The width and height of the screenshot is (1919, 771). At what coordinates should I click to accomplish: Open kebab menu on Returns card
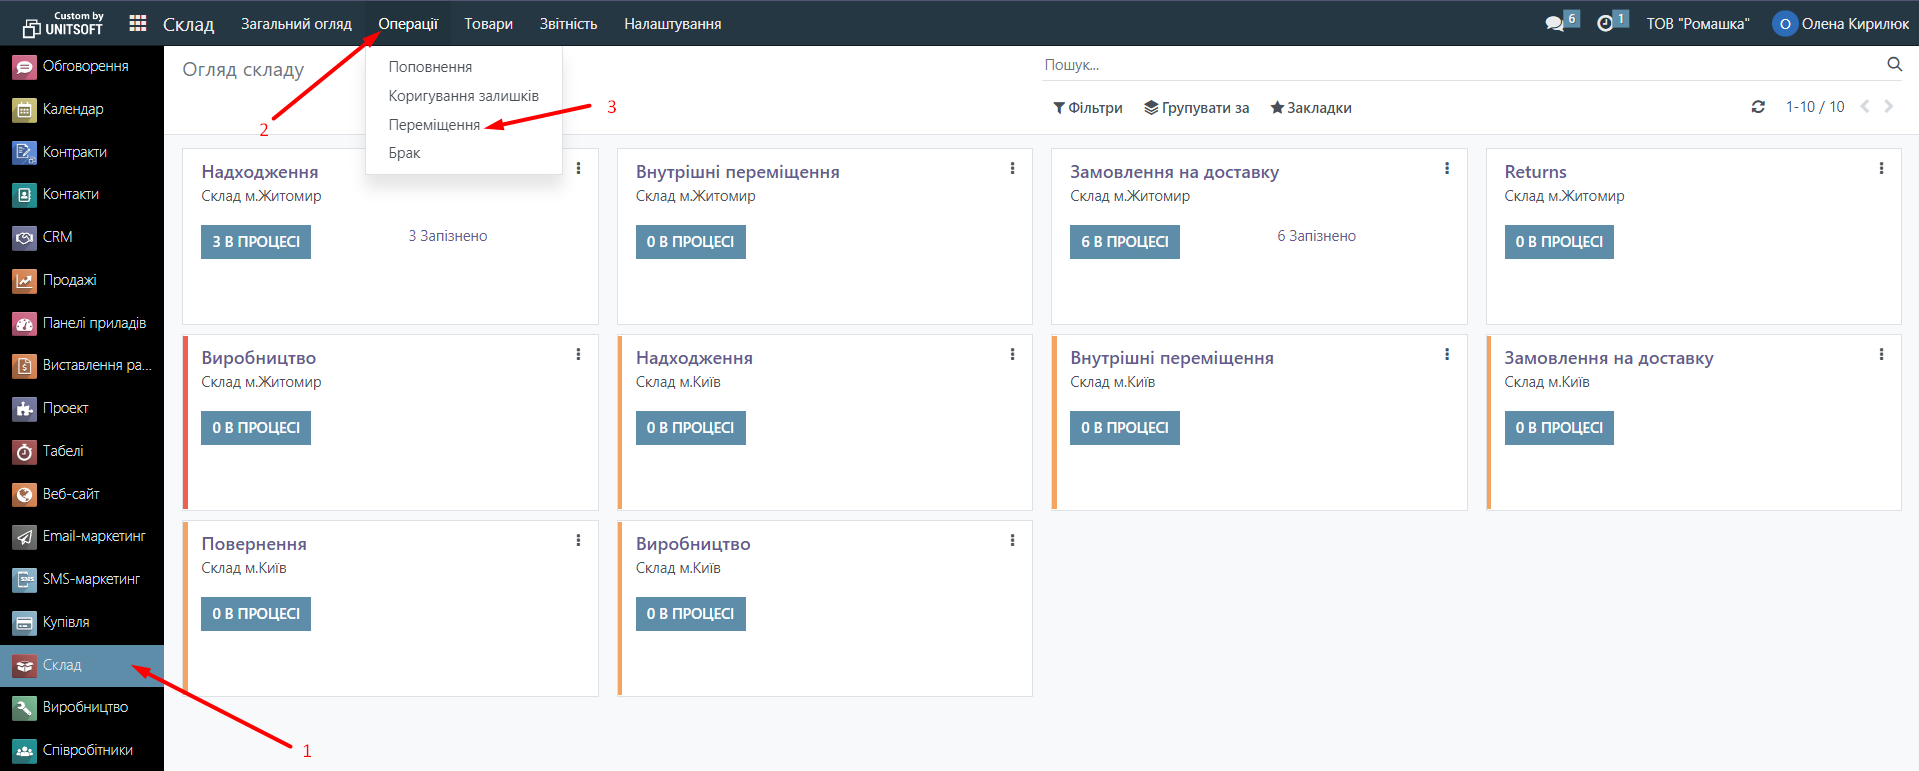1881,169
